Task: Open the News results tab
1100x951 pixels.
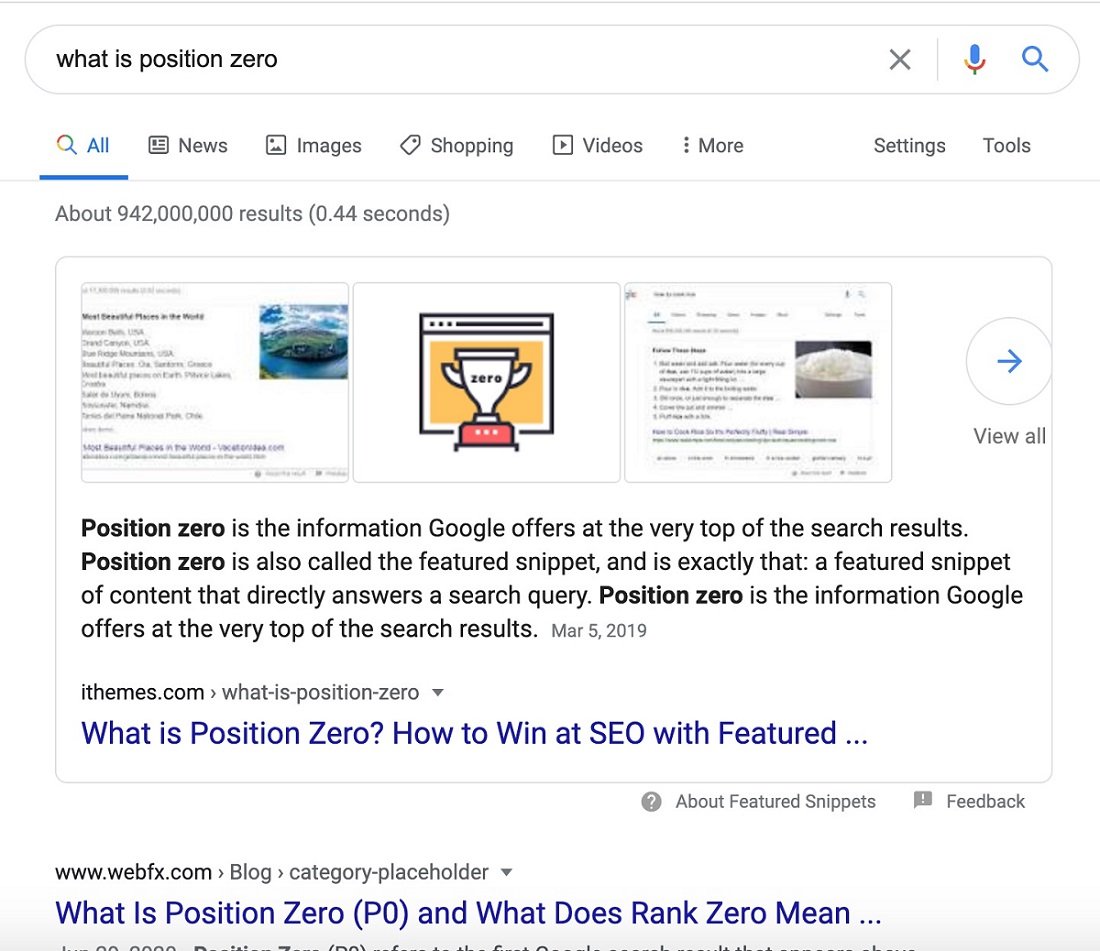Action: tap(188, 146)
